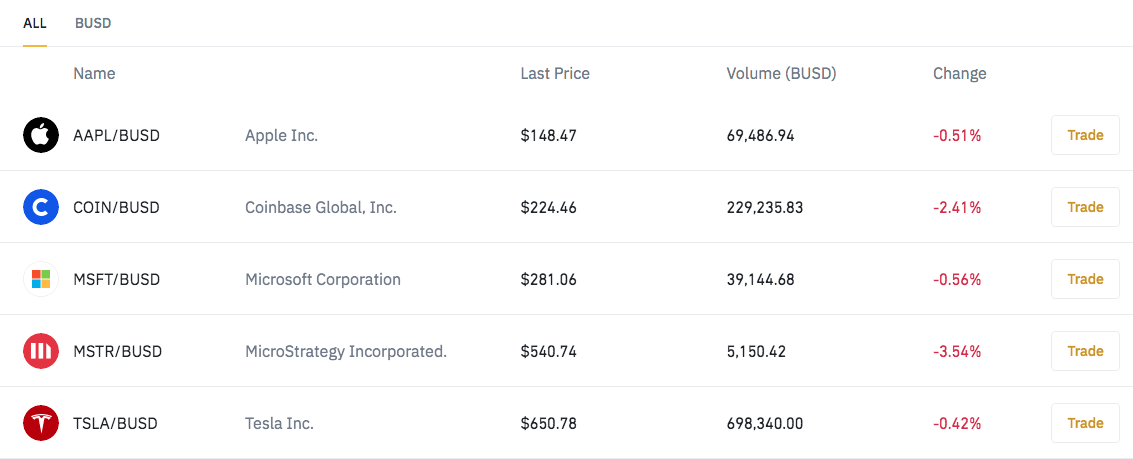The width and height of the screenshot is (1133, 459).
Task: Open the Microsoft Corporation row
Action: 566,279
